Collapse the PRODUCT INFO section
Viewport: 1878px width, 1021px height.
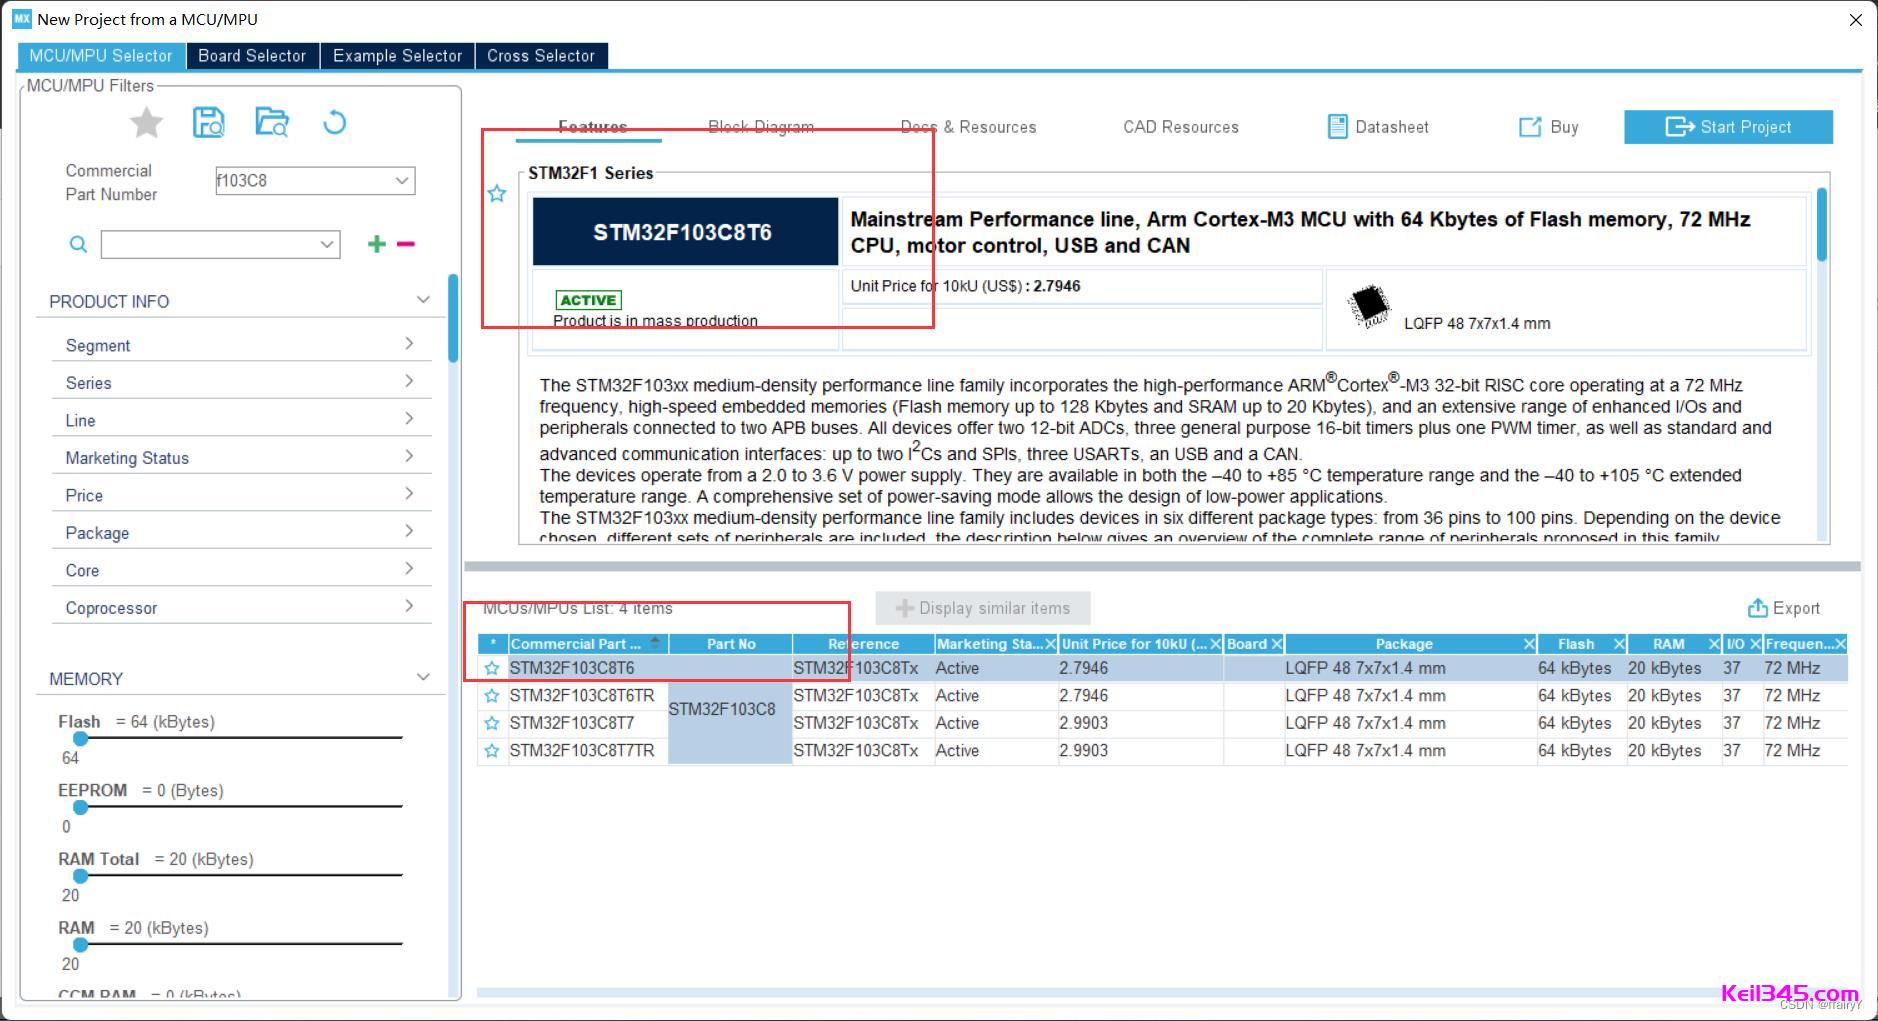423,300
